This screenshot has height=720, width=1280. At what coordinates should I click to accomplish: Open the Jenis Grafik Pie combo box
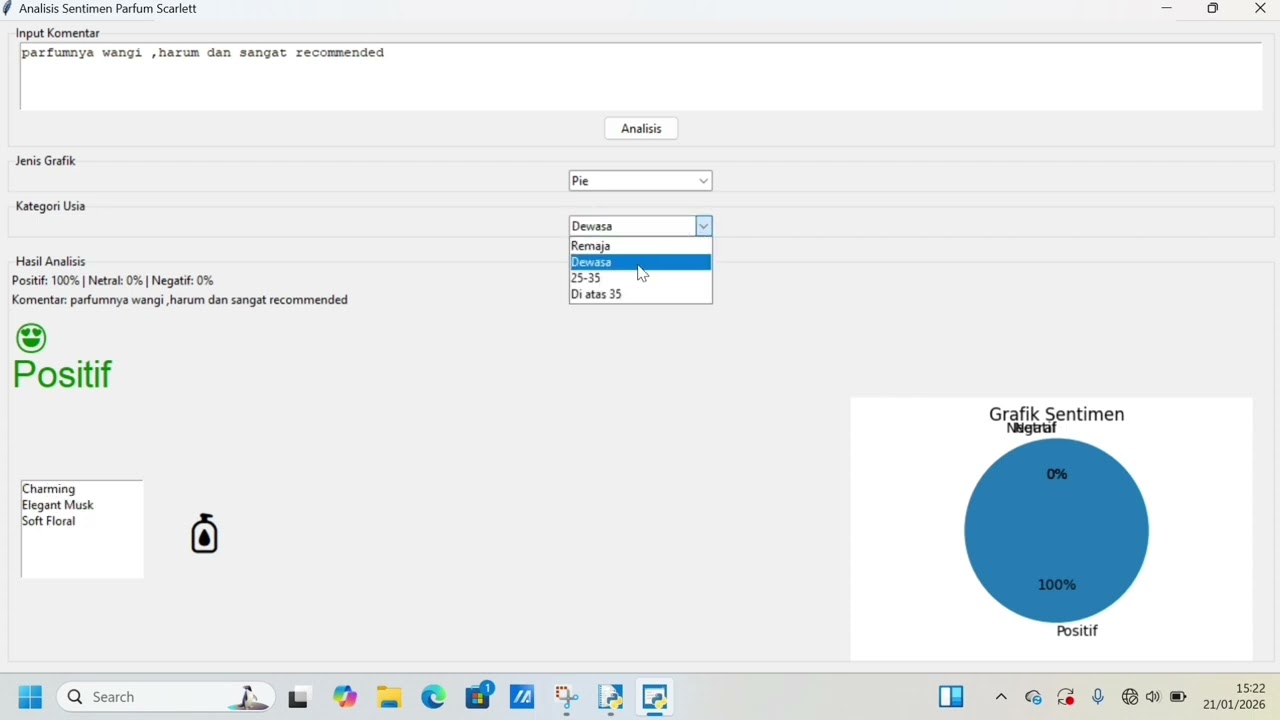641,181
